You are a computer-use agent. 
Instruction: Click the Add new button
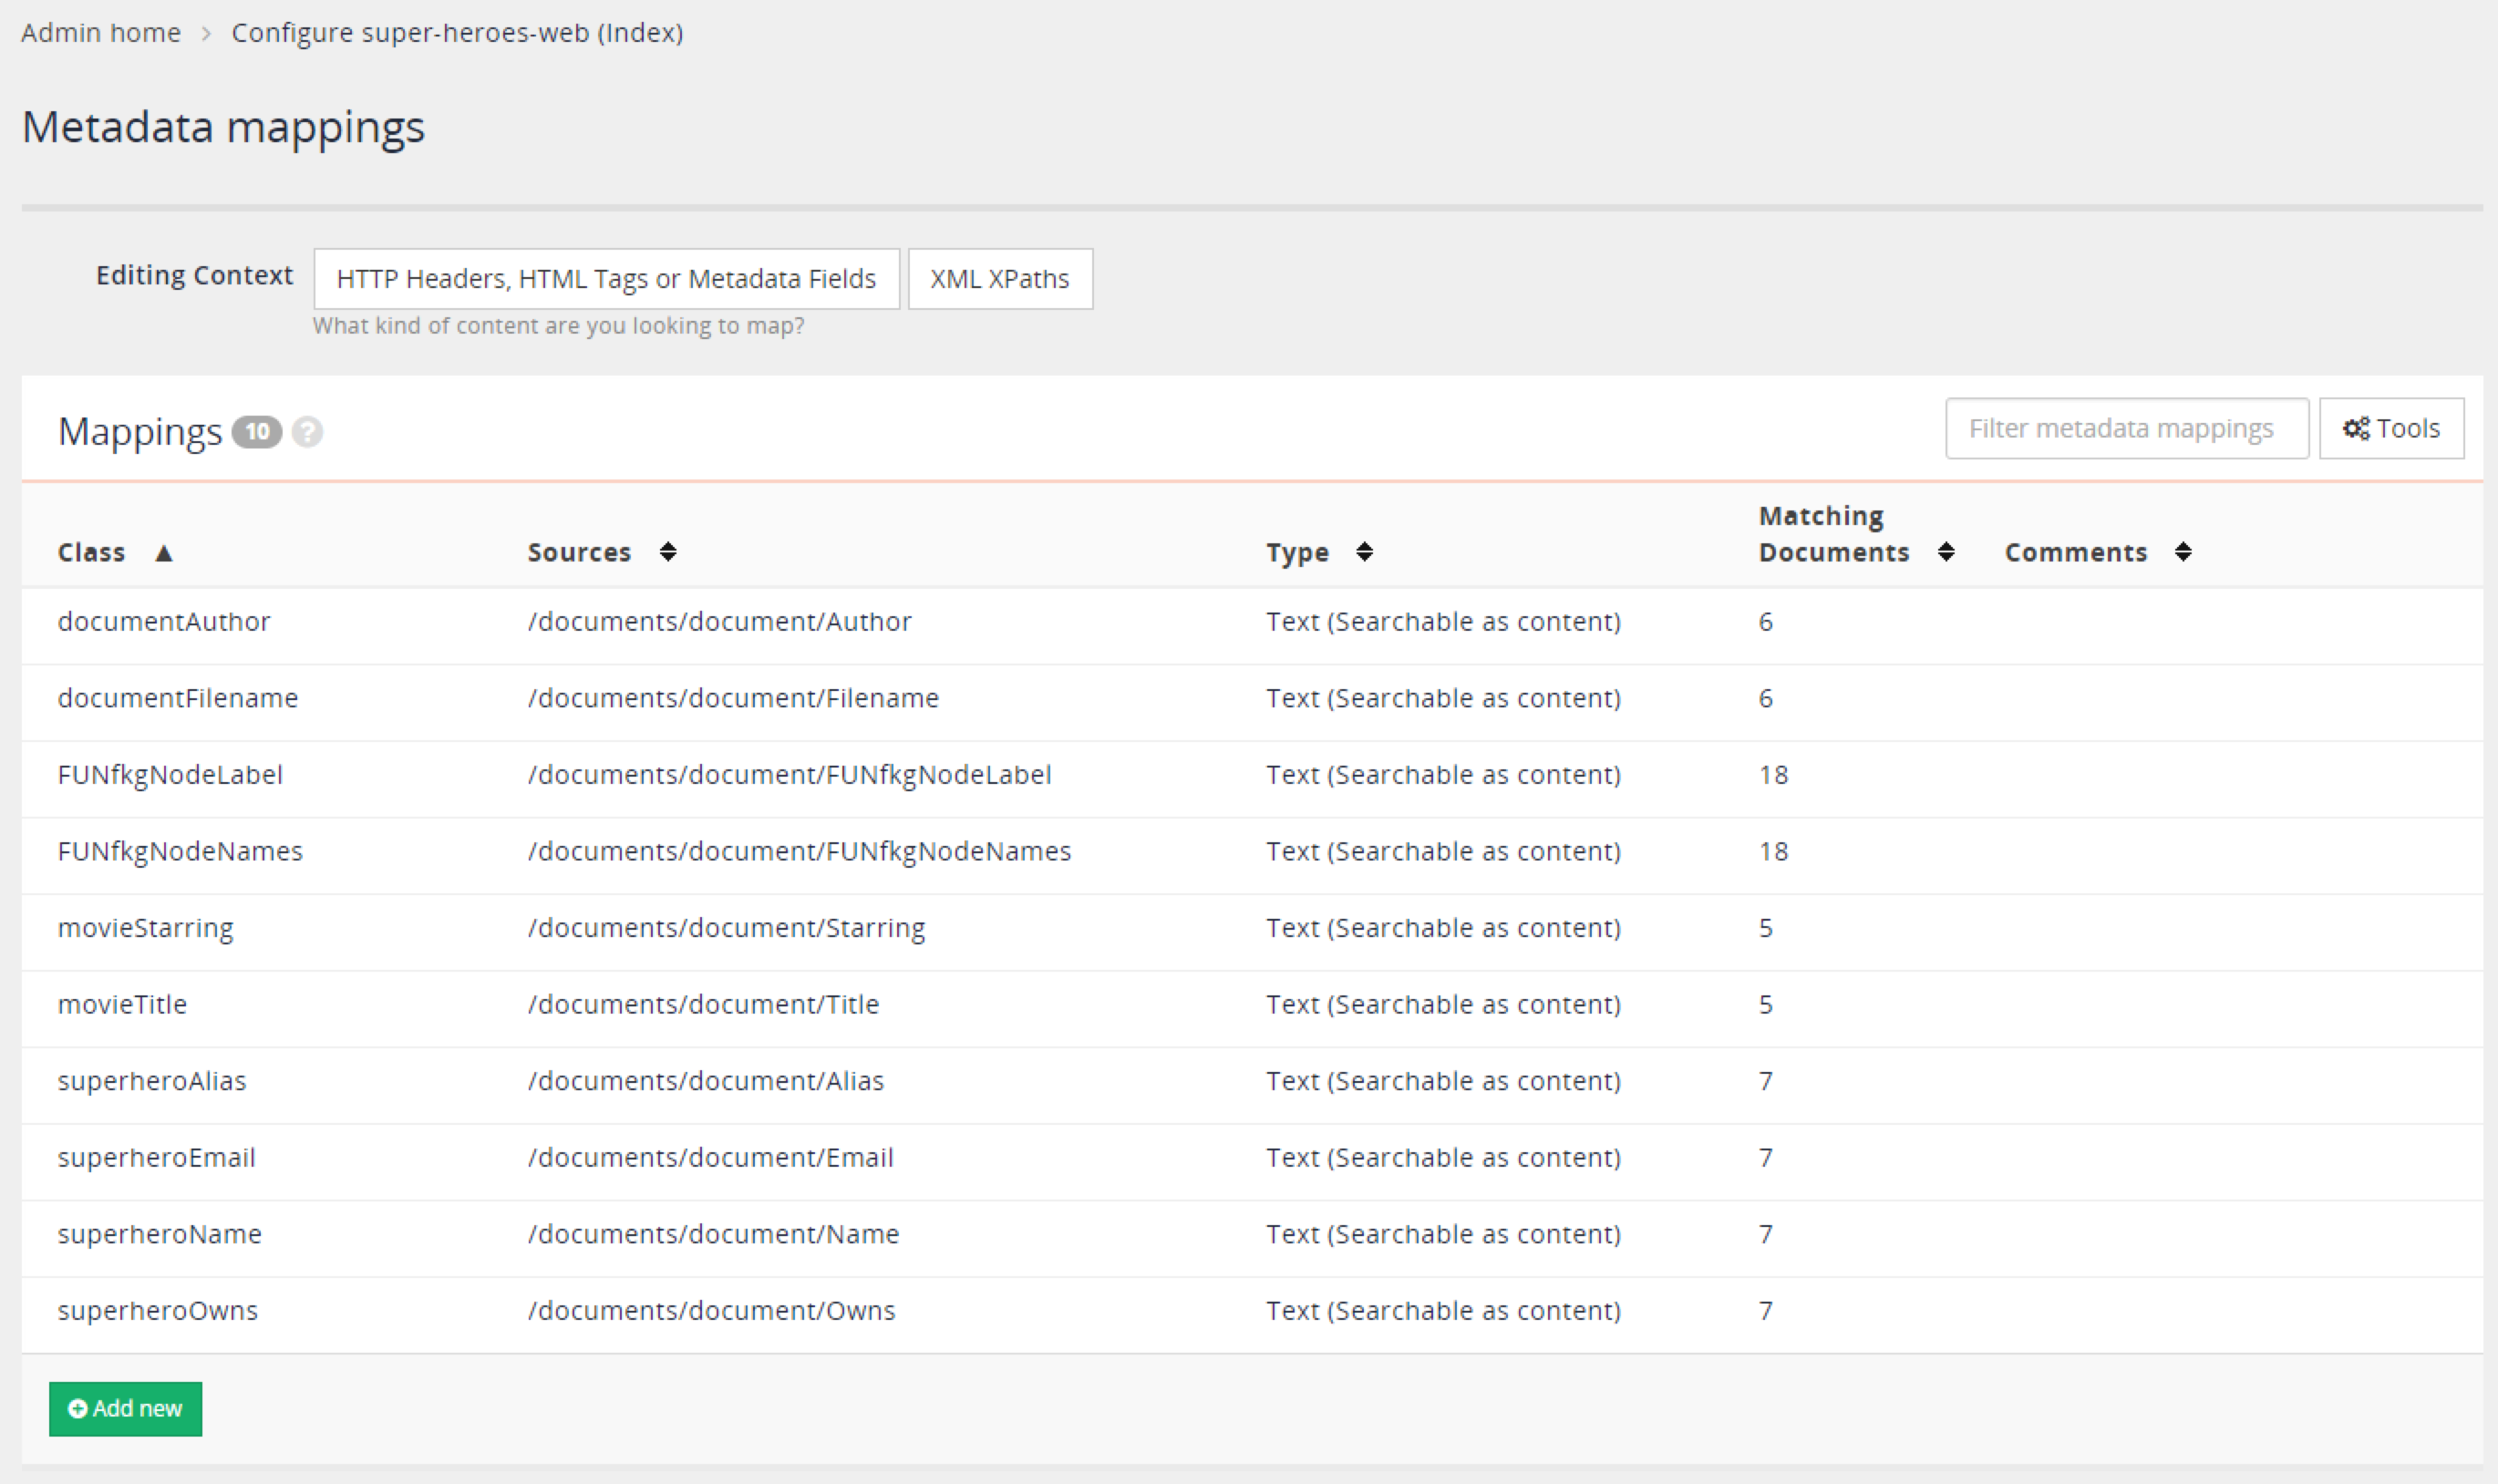pyautogui.click(x=125, y=1408)
